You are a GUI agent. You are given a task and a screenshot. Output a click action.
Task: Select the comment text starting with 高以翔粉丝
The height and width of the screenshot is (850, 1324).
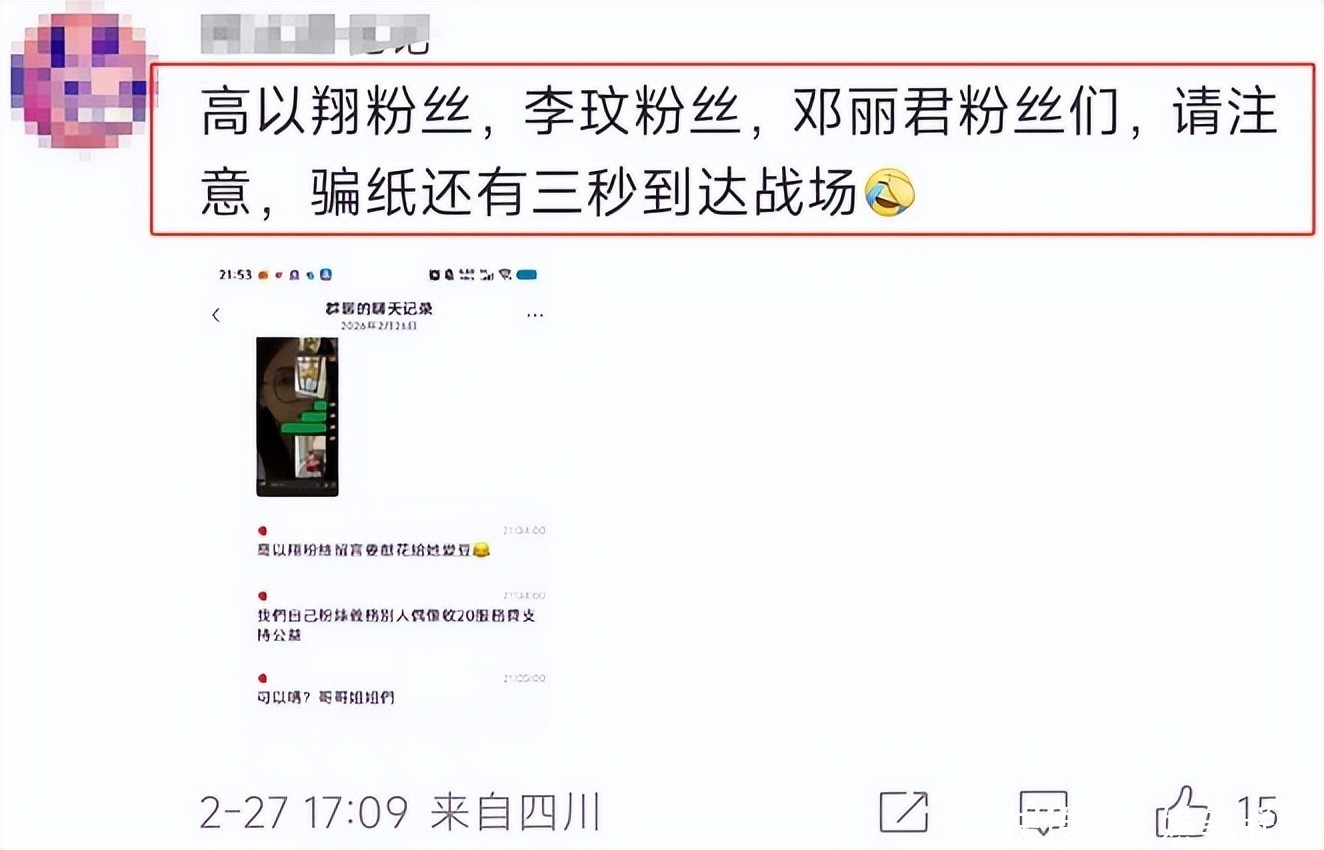click(x=733, y=150)
